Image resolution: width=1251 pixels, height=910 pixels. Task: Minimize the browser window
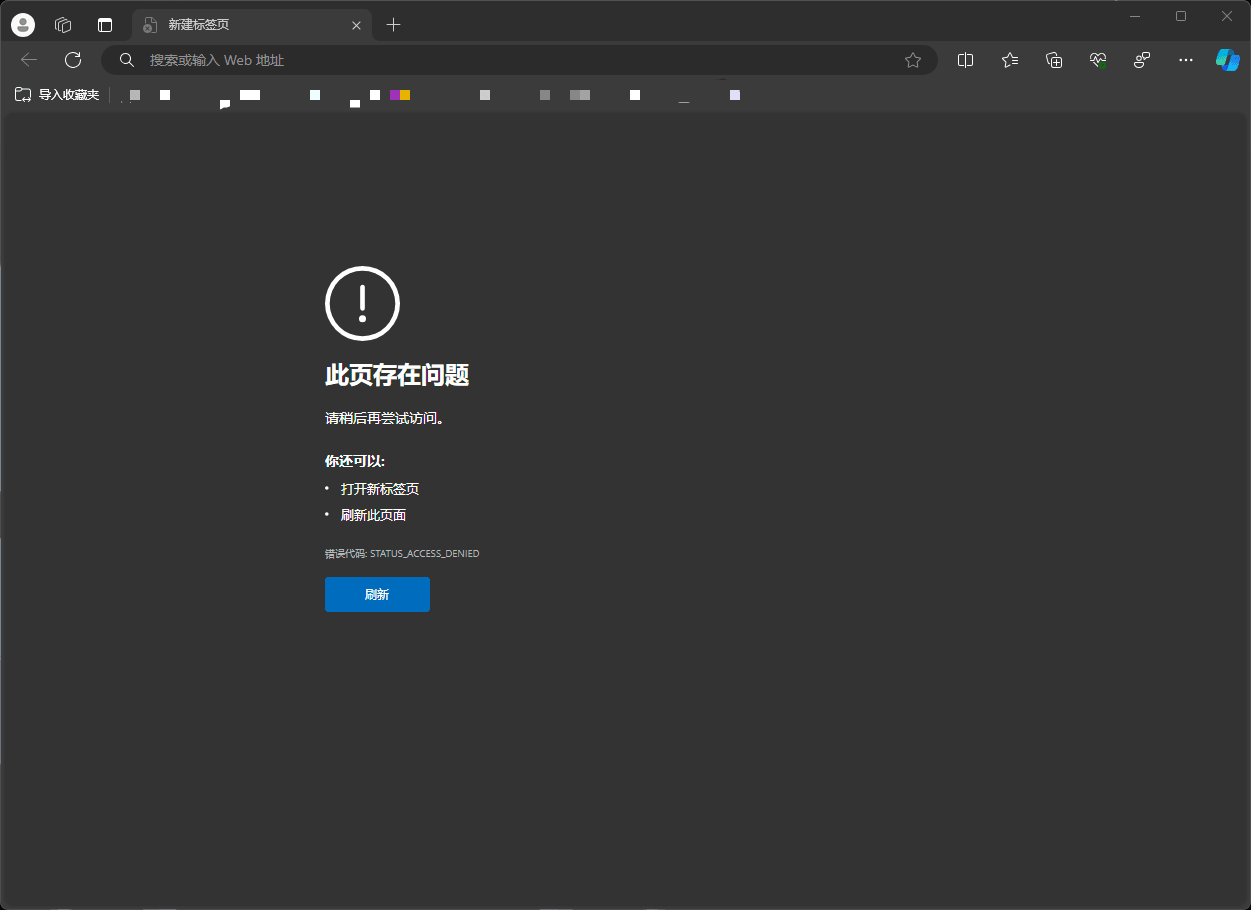click(x=1135, y=16)
